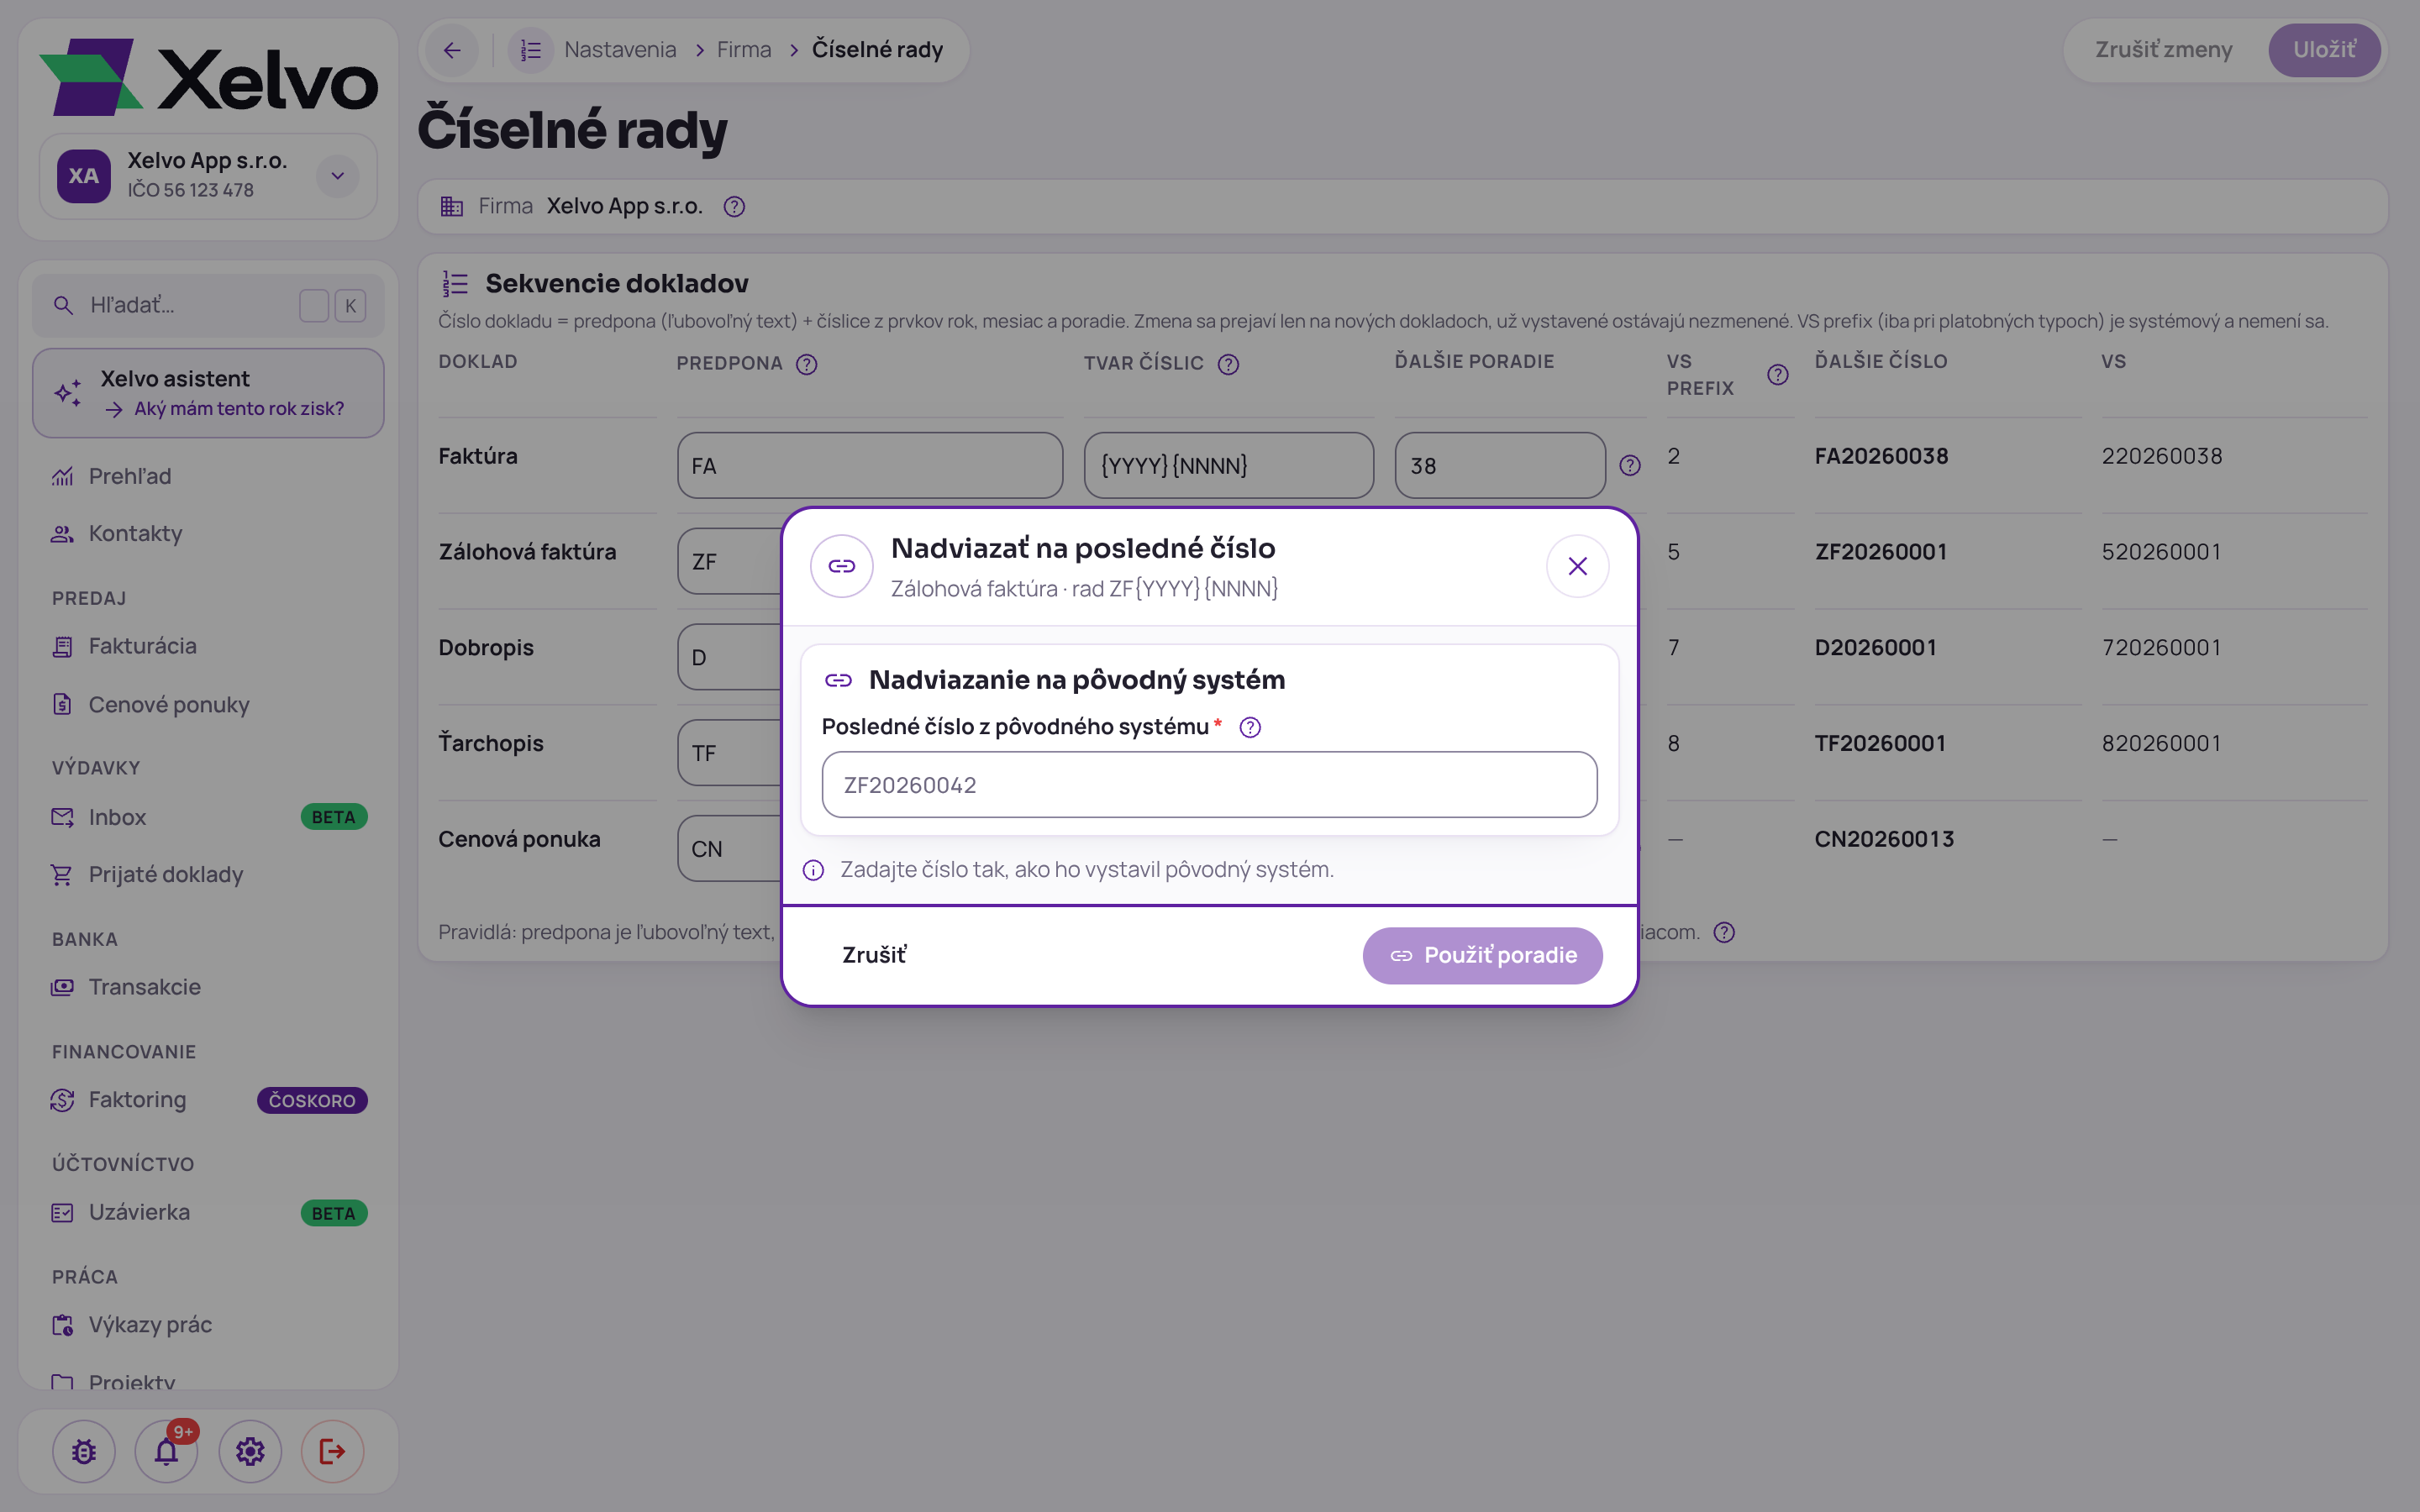
Task: Click help icon after the Pravidlá footer text
Action: pyautogui.click(x=1724, y=932)
